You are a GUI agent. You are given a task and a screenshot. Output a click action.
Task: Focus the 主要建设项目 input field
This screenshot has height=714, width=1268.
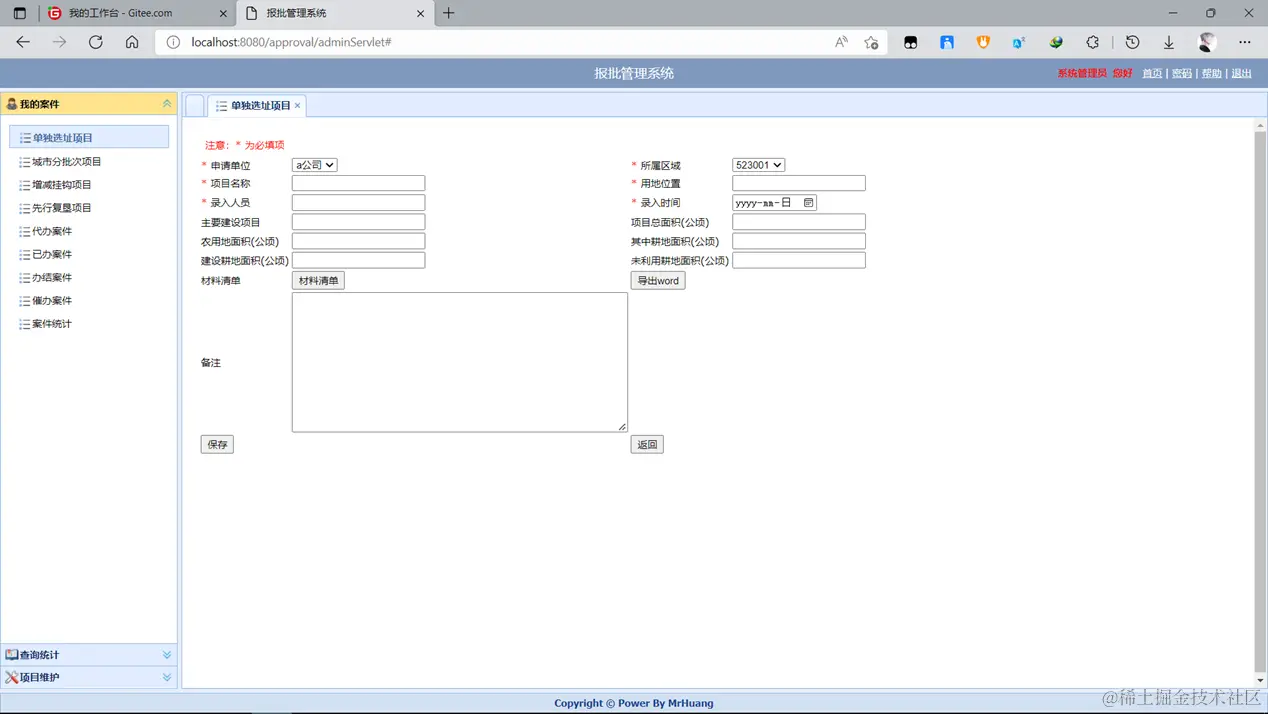click(358, 222)
